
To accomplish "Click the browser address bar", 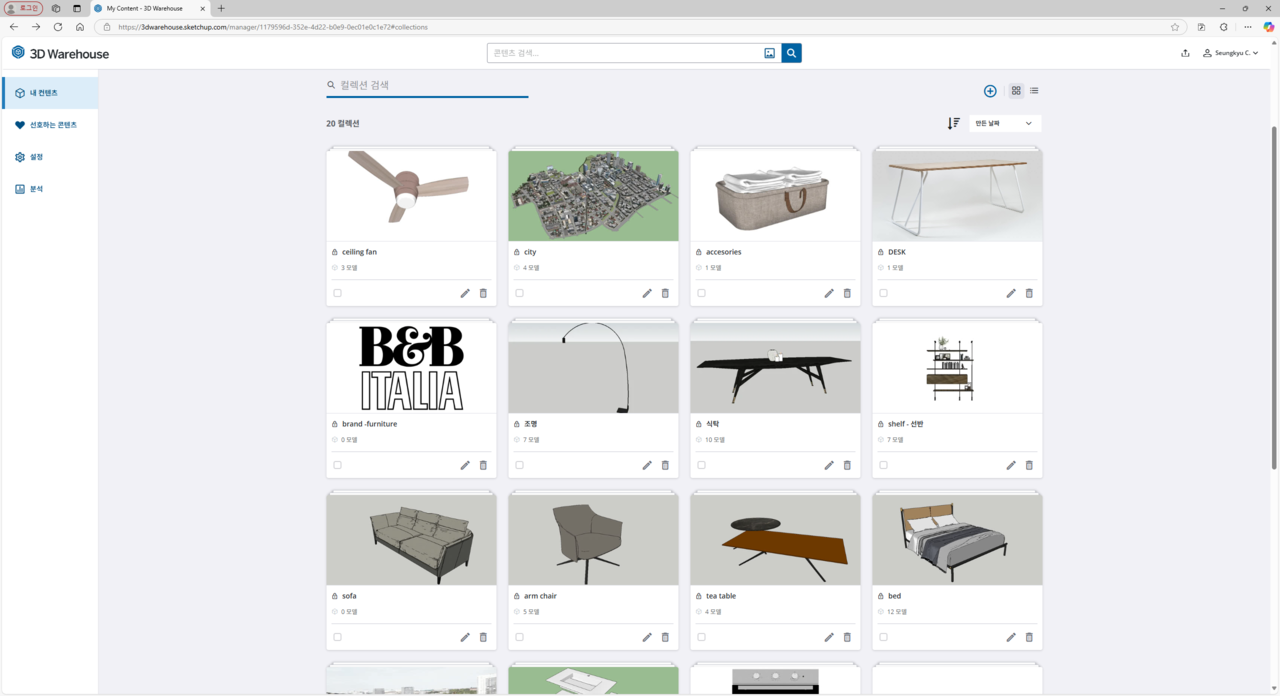I will (640, 27).
